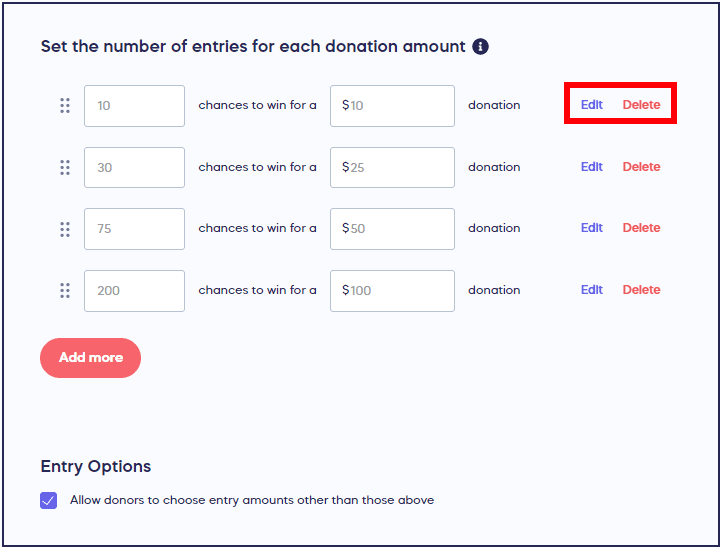Click the drag handle for the $25 row
Viewport: 720px width, 547px height.
click(65, 167)
